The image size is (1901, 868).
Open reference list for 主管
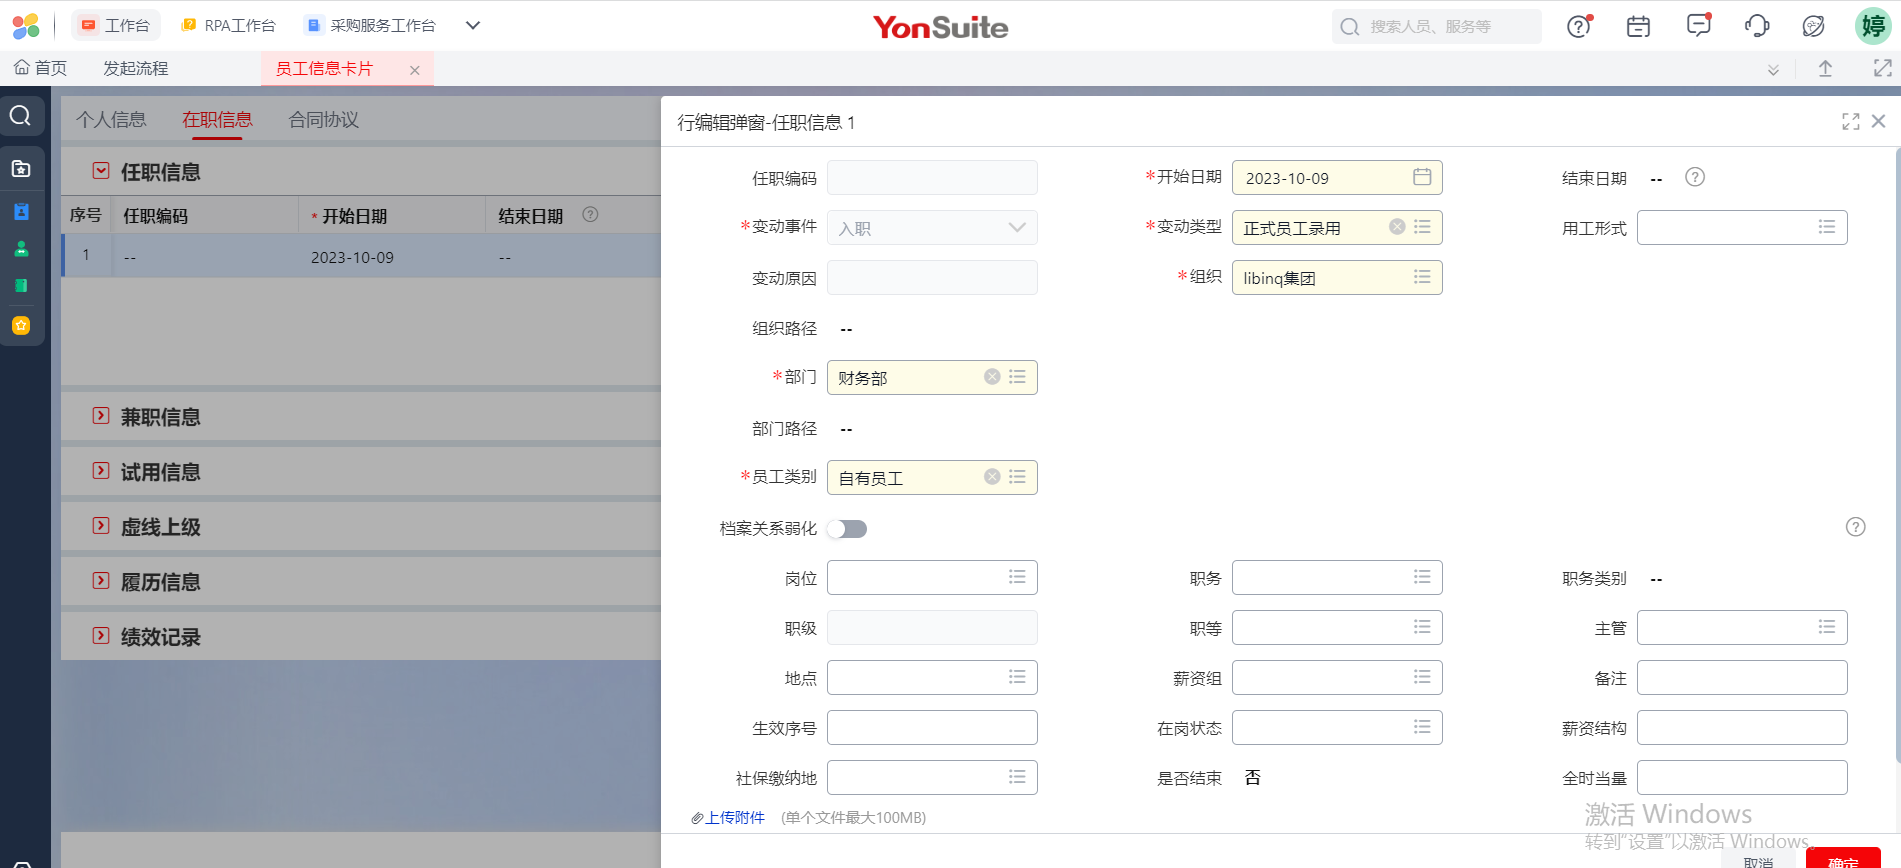(1827, 627)
